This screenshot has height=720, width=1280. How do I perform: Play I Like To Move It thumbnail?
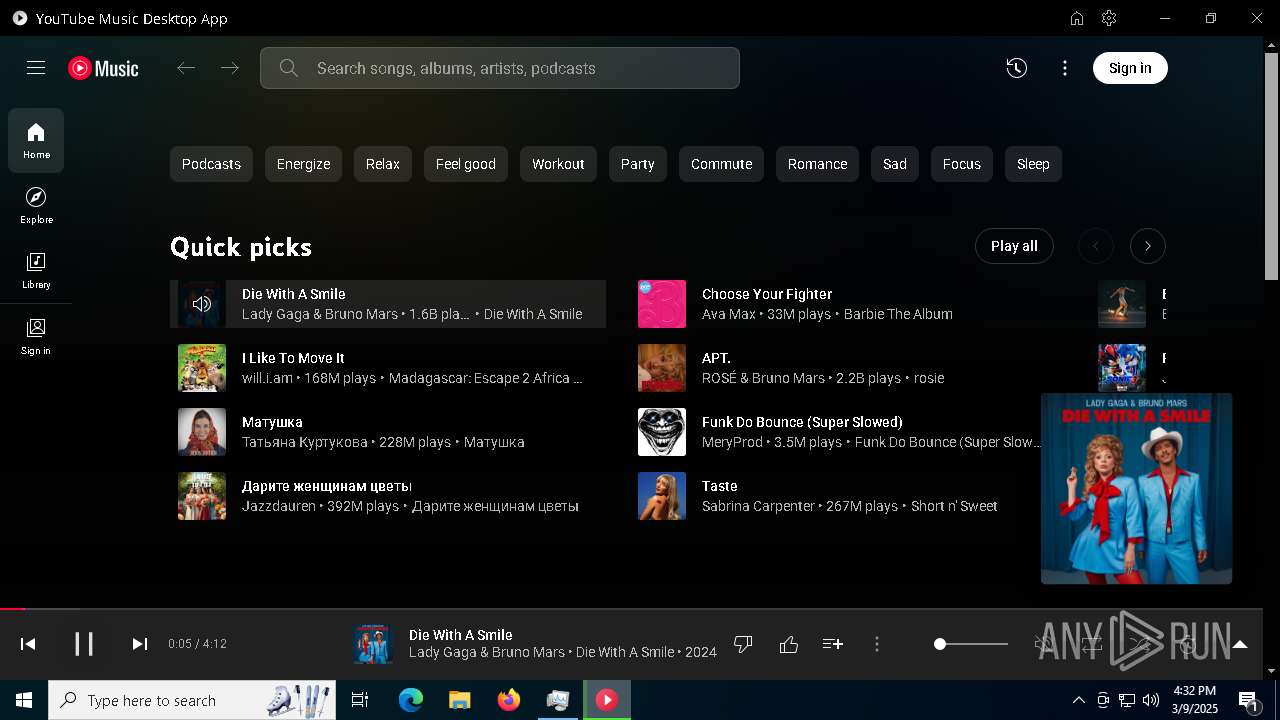pos(202,368)
